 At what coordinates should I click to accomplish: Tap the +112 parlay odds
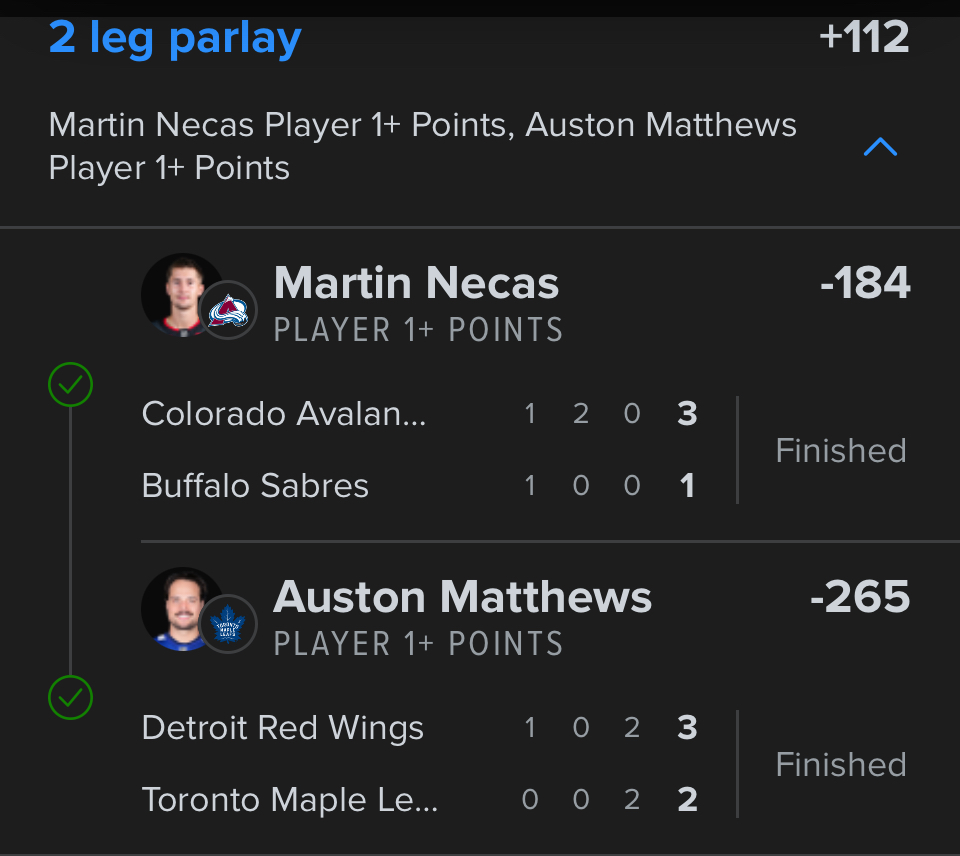(863, 38)
